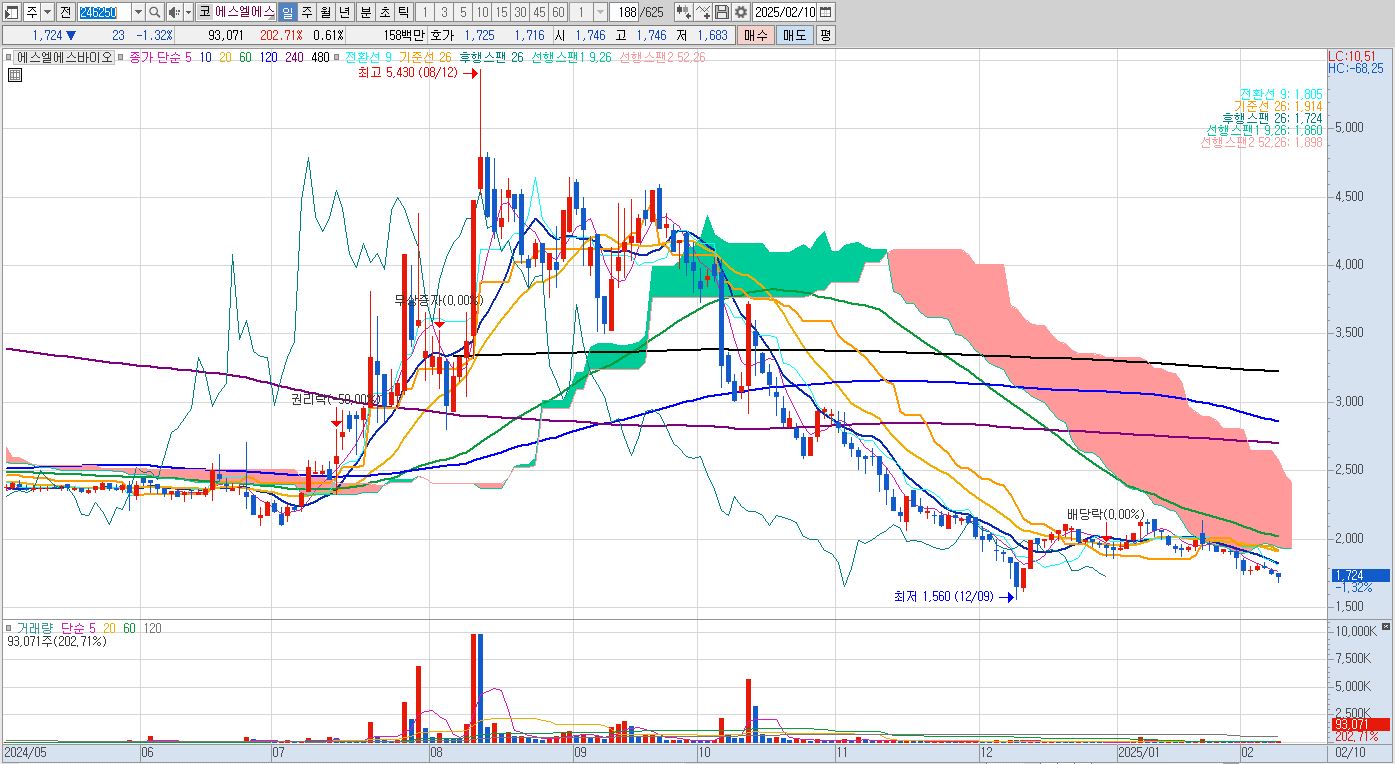The width and height of the screenshot is (1395, 764).
Task: Click the 2025/02/10 date field
Action: [785, 12]
